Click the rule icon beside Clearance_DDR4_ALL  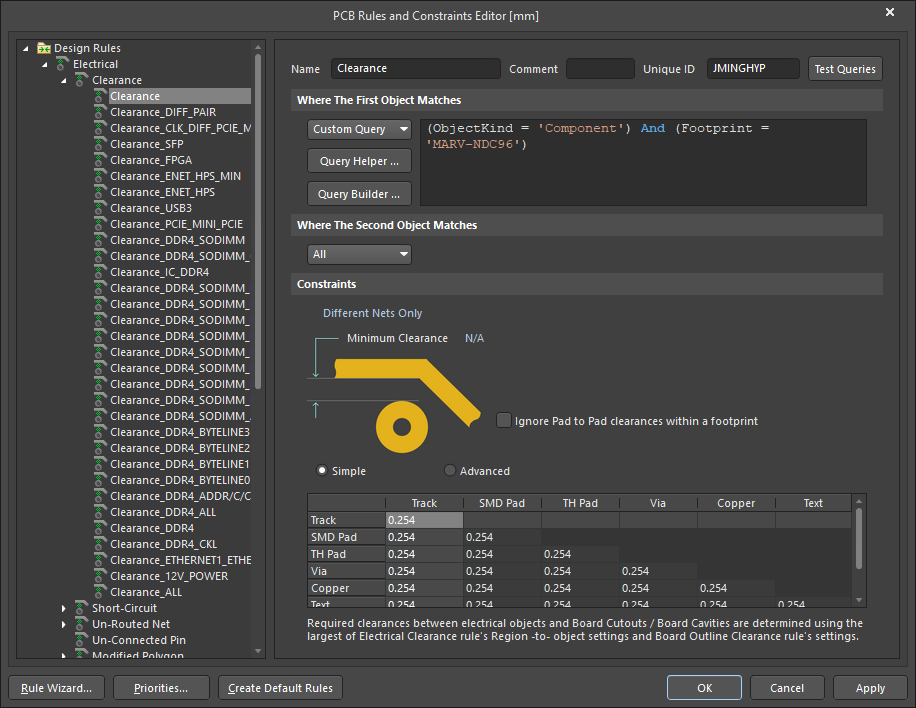pos(100,512)
